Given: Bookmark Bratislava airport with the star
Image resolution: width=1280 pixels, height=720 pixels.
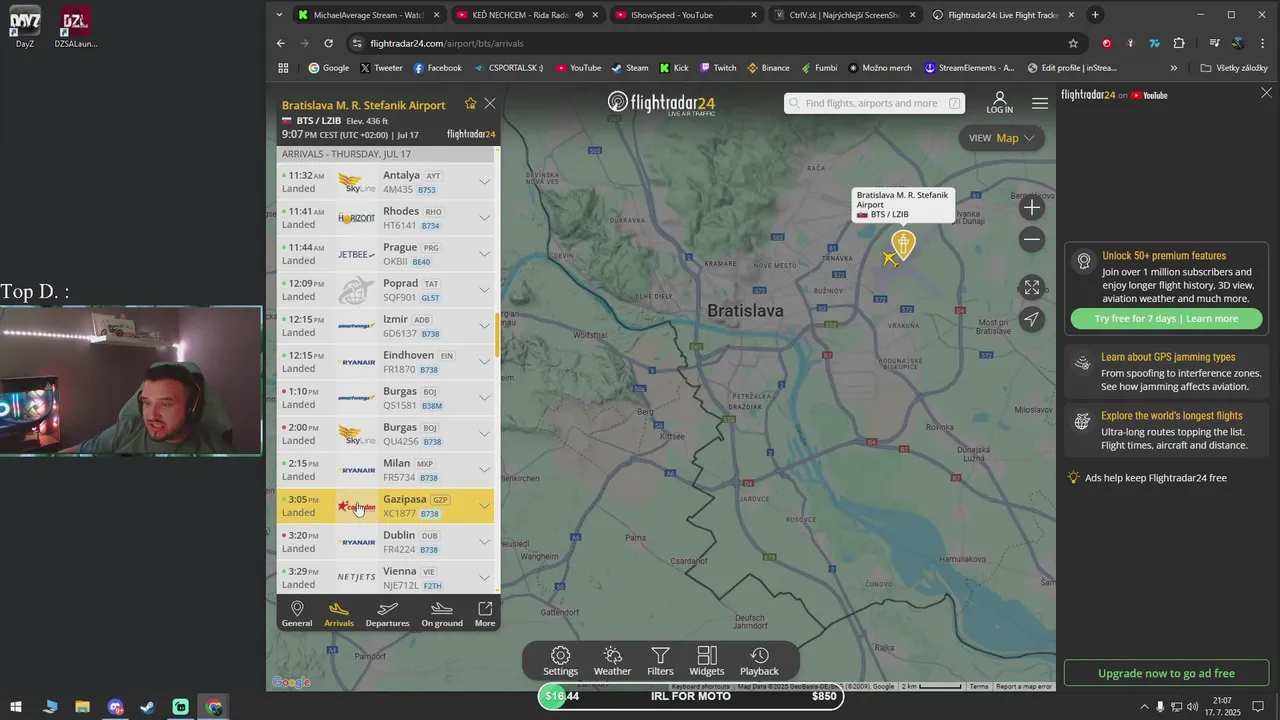Looking at the screenshot, I should [470, 104].
